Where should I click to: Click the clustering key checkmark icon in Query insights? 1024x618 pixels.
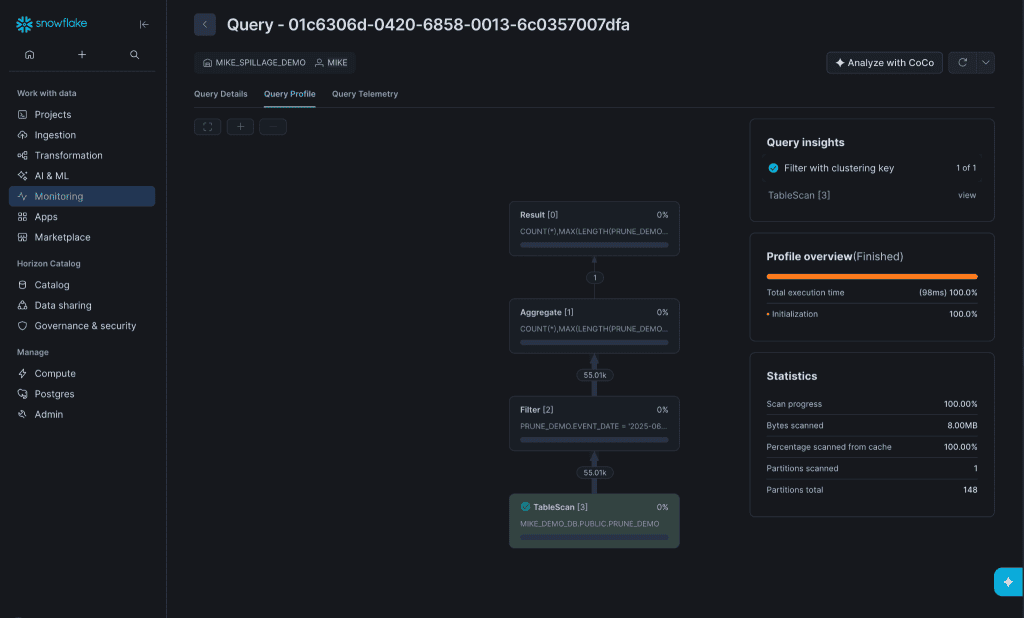(773, 168)
